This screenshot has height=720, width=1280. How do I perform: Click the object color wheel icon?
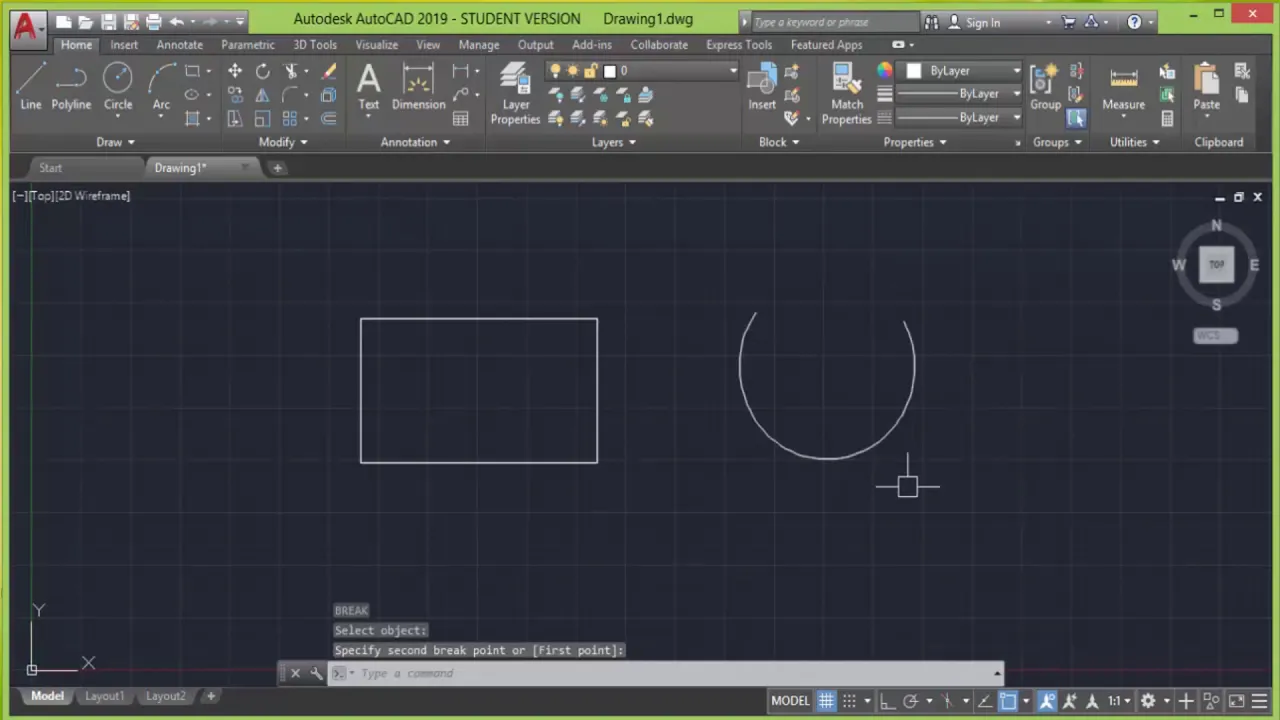coord(885,71)
